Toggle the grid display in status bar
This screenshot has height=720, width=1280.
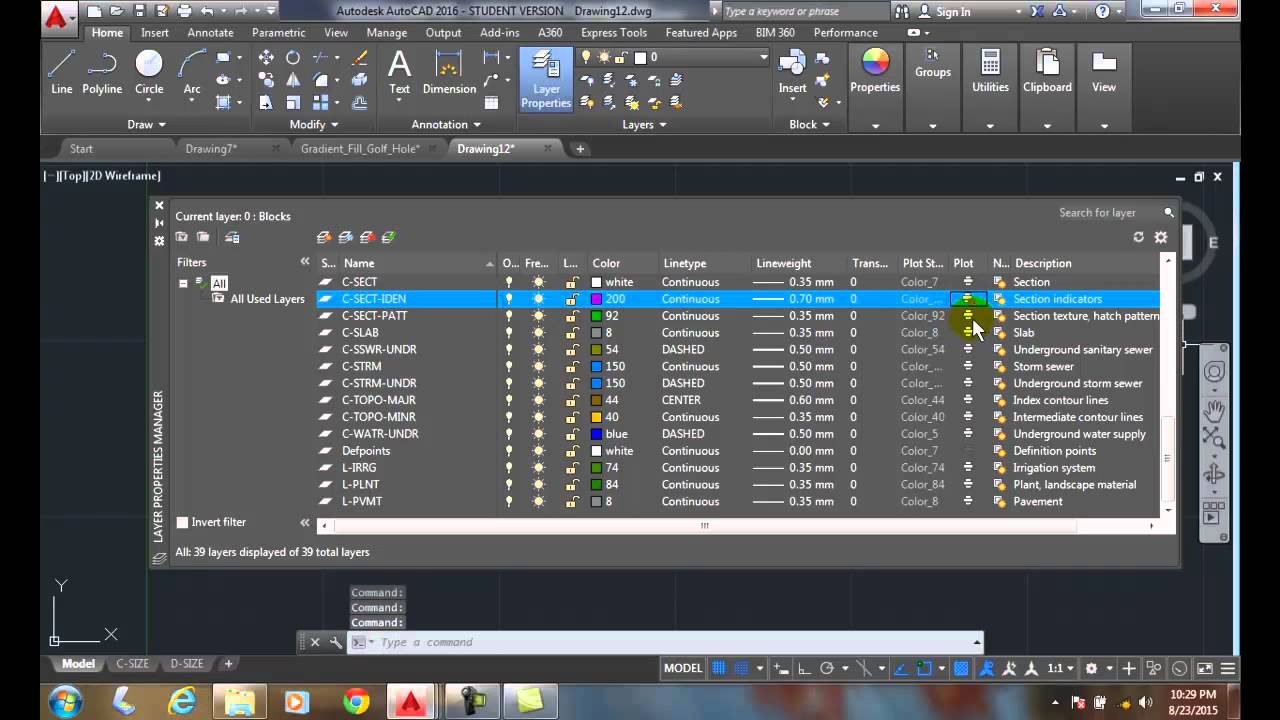718,668
